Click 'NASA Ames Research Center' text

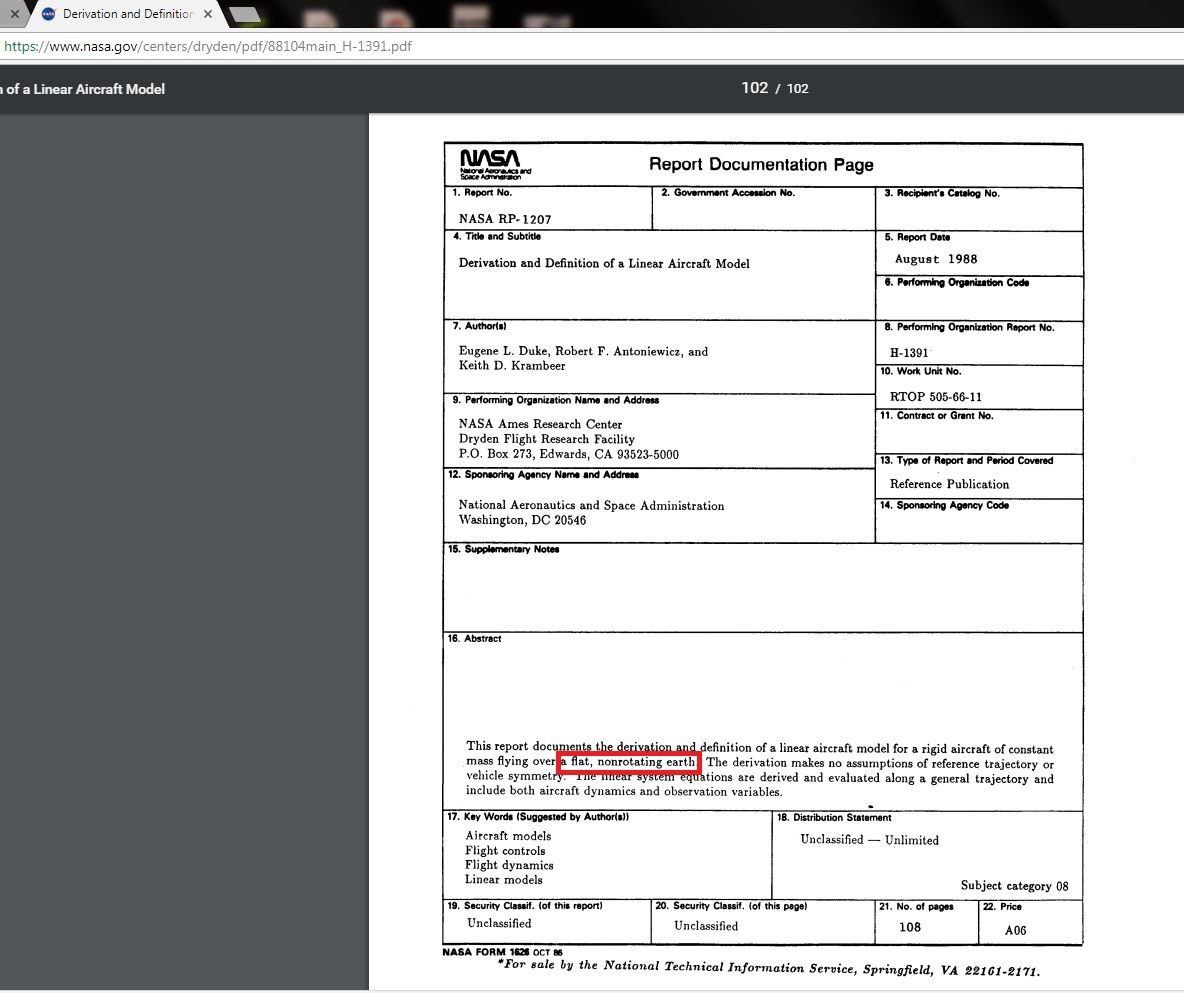540,424
